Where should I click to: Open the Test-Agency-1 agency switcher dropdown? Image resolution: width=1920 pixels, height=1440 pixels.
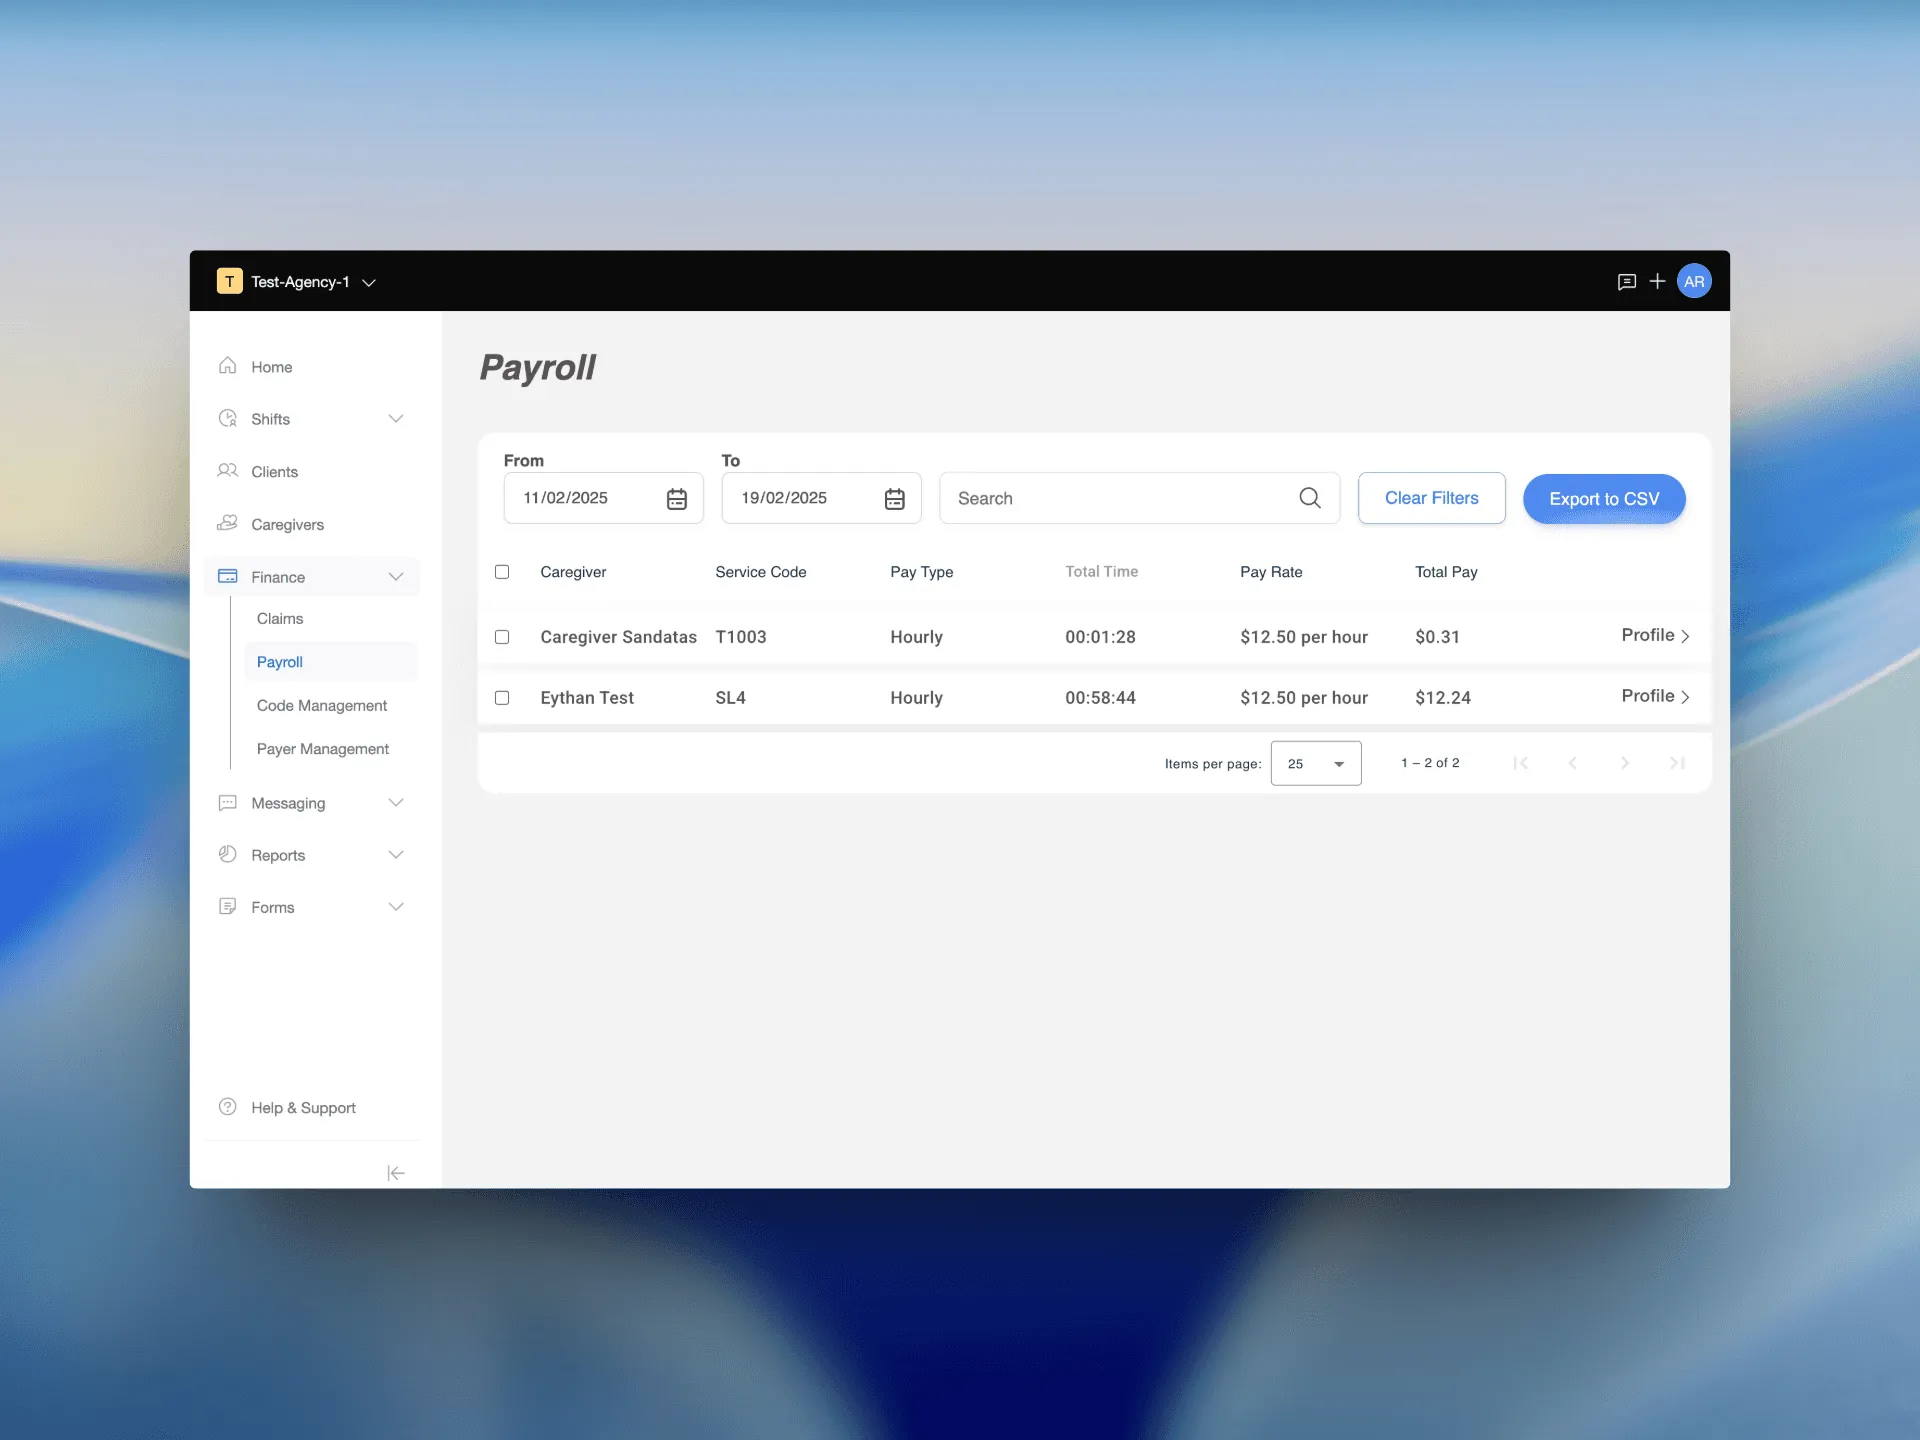298,282
